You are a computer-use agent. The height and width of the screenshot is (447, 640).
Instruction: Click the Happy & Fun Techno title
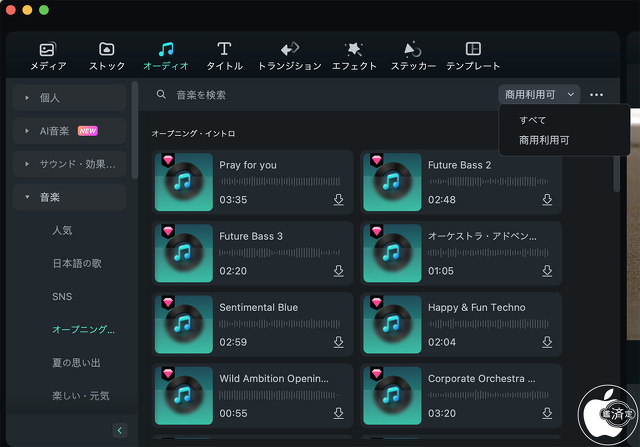coord(476,307)
